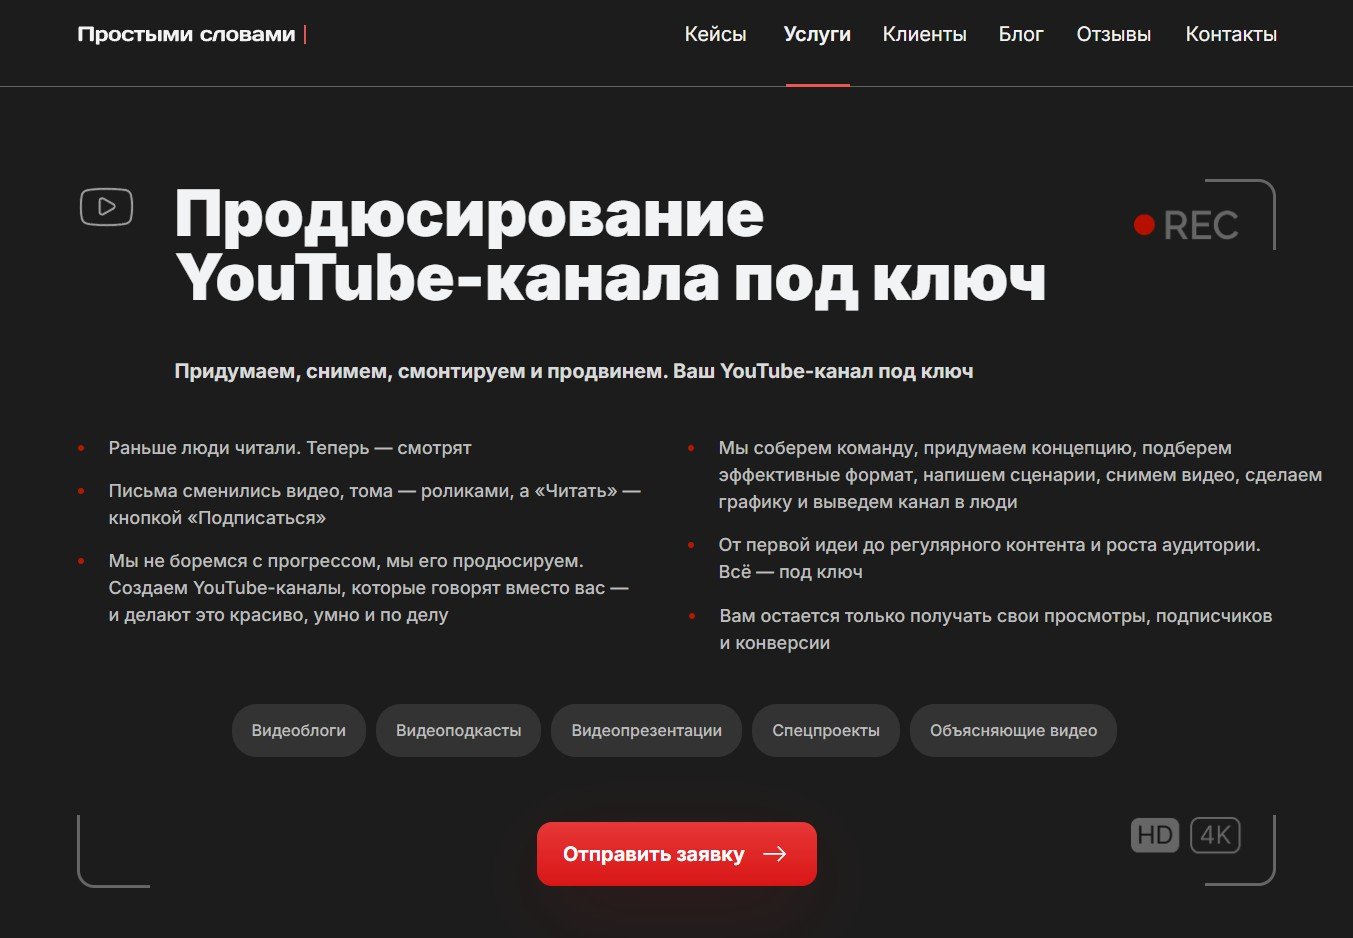Select the Услуги navigation tab
The height and width of the screenshot is (938, 1353).
817,34
